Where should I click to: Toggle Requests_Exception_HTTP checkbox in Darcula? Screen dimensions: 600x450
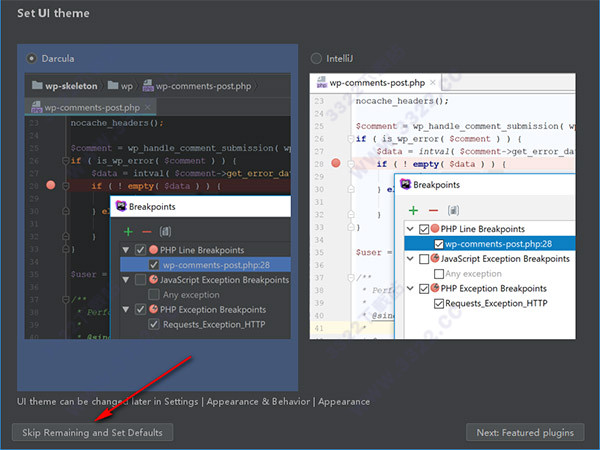click(154, 324)
